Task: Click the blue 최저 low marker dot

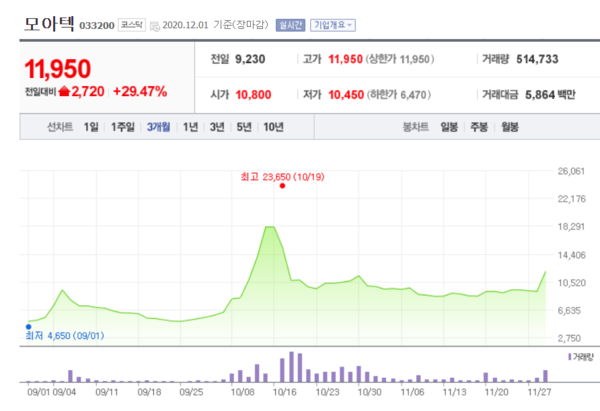Action: coord(28,327)
